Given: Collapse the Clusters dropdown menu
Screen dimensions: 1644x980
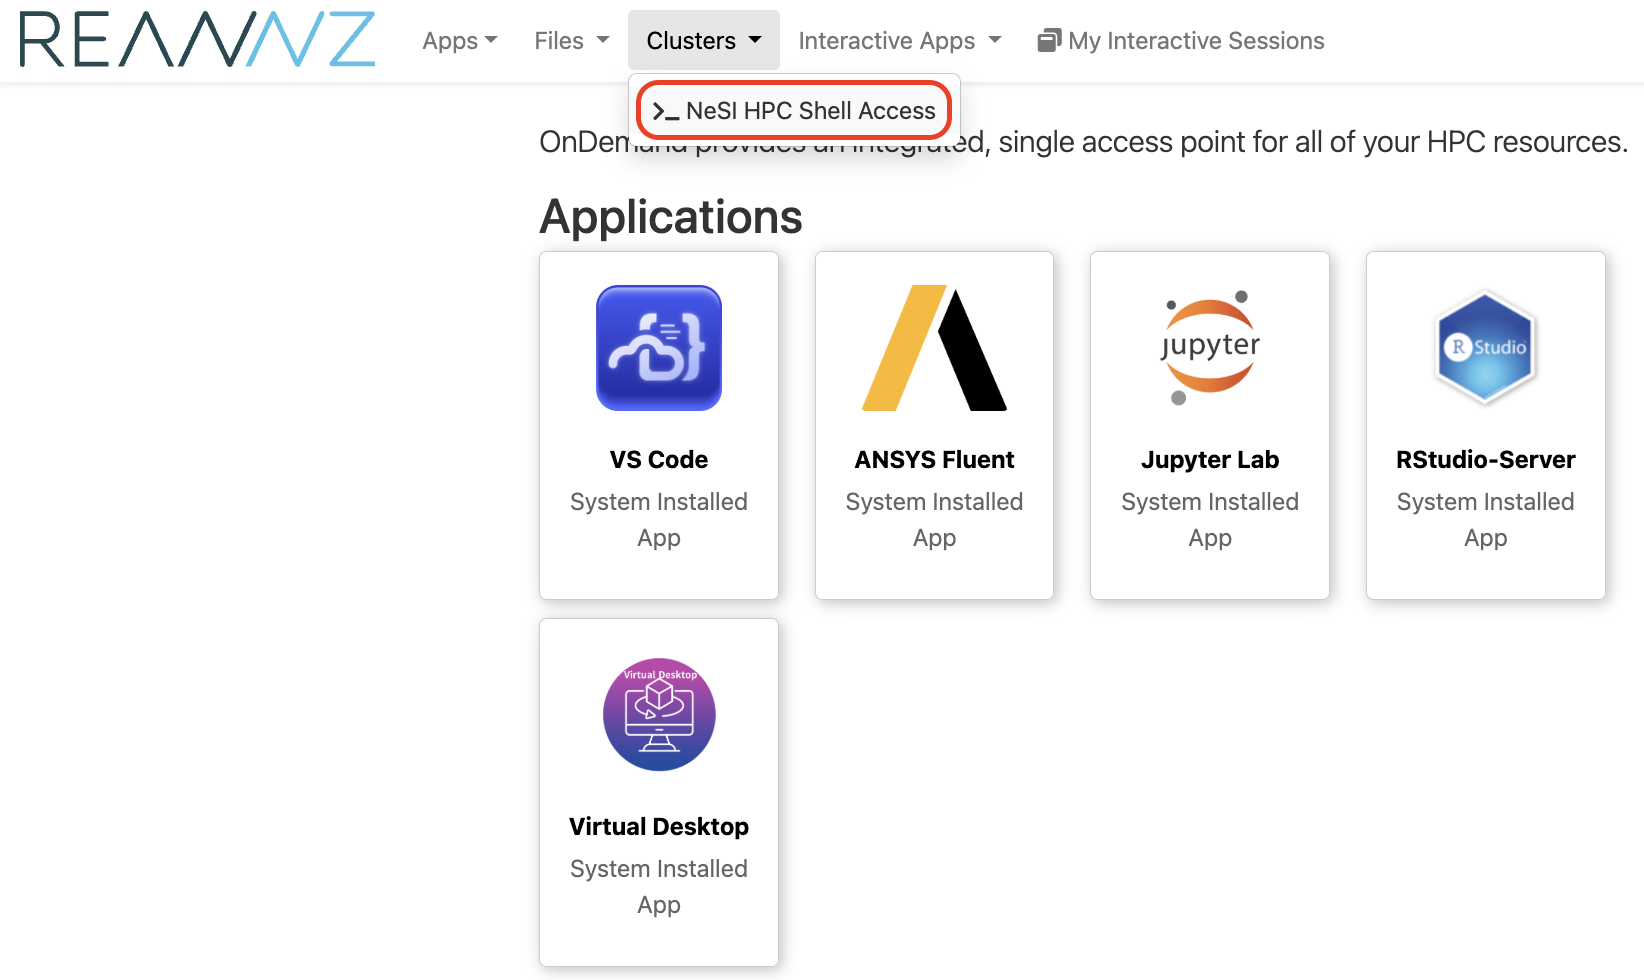Looking at the screenshot, I should pyautogui.click(x=703, y=41).
